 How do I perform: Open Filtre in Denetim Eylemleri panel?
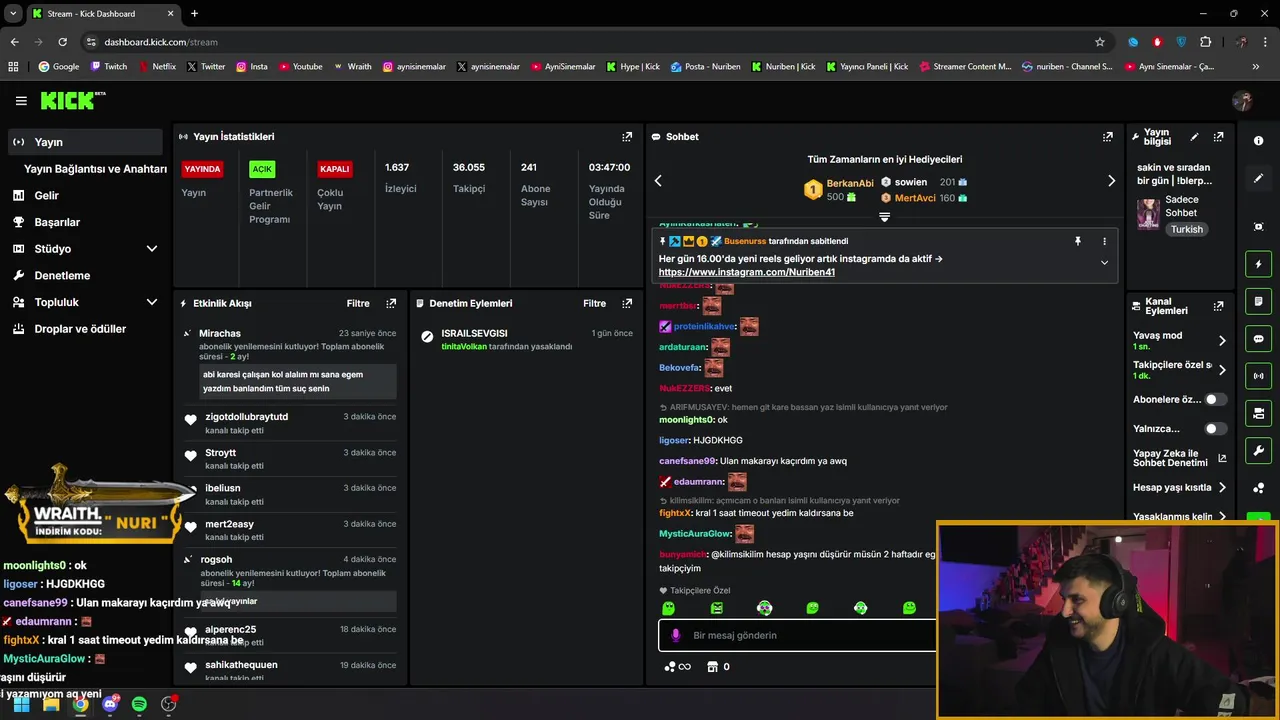point(594,303)
